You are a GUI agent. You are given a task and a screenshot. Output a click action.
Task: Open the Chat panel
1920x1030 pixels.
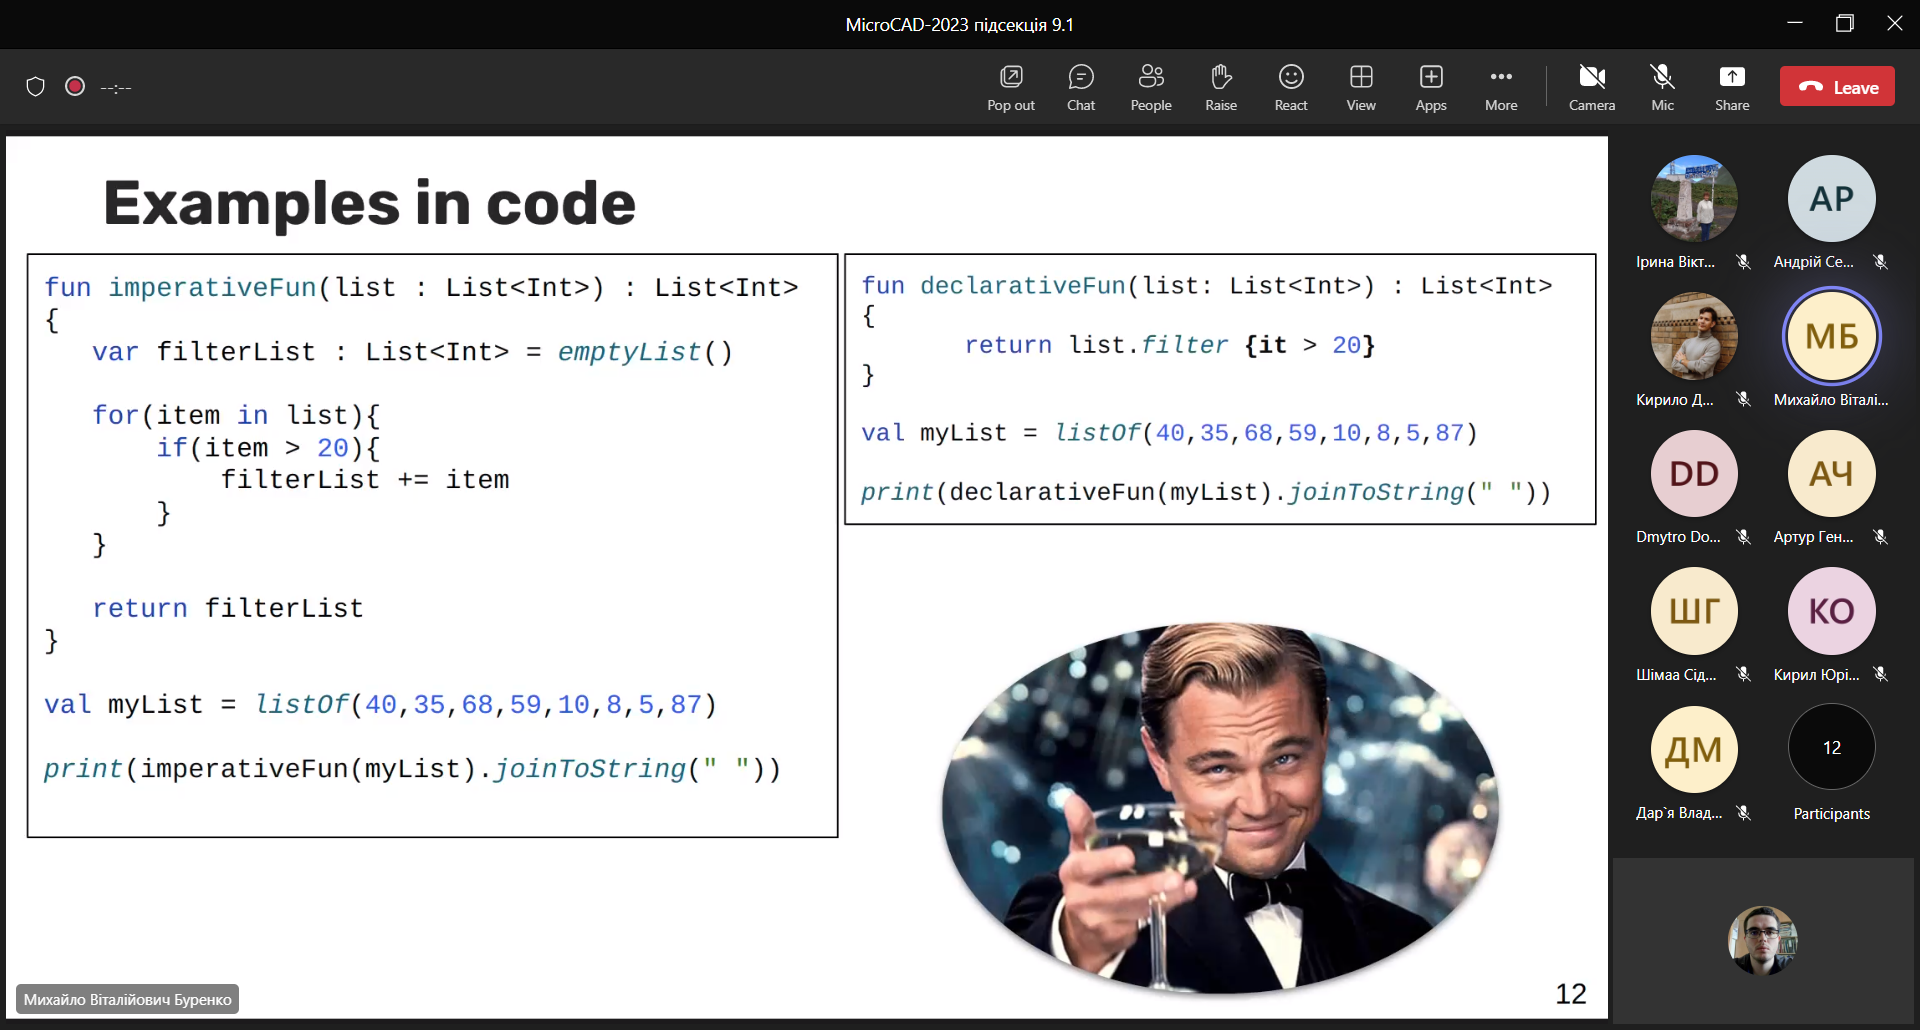pos(1081,87)
